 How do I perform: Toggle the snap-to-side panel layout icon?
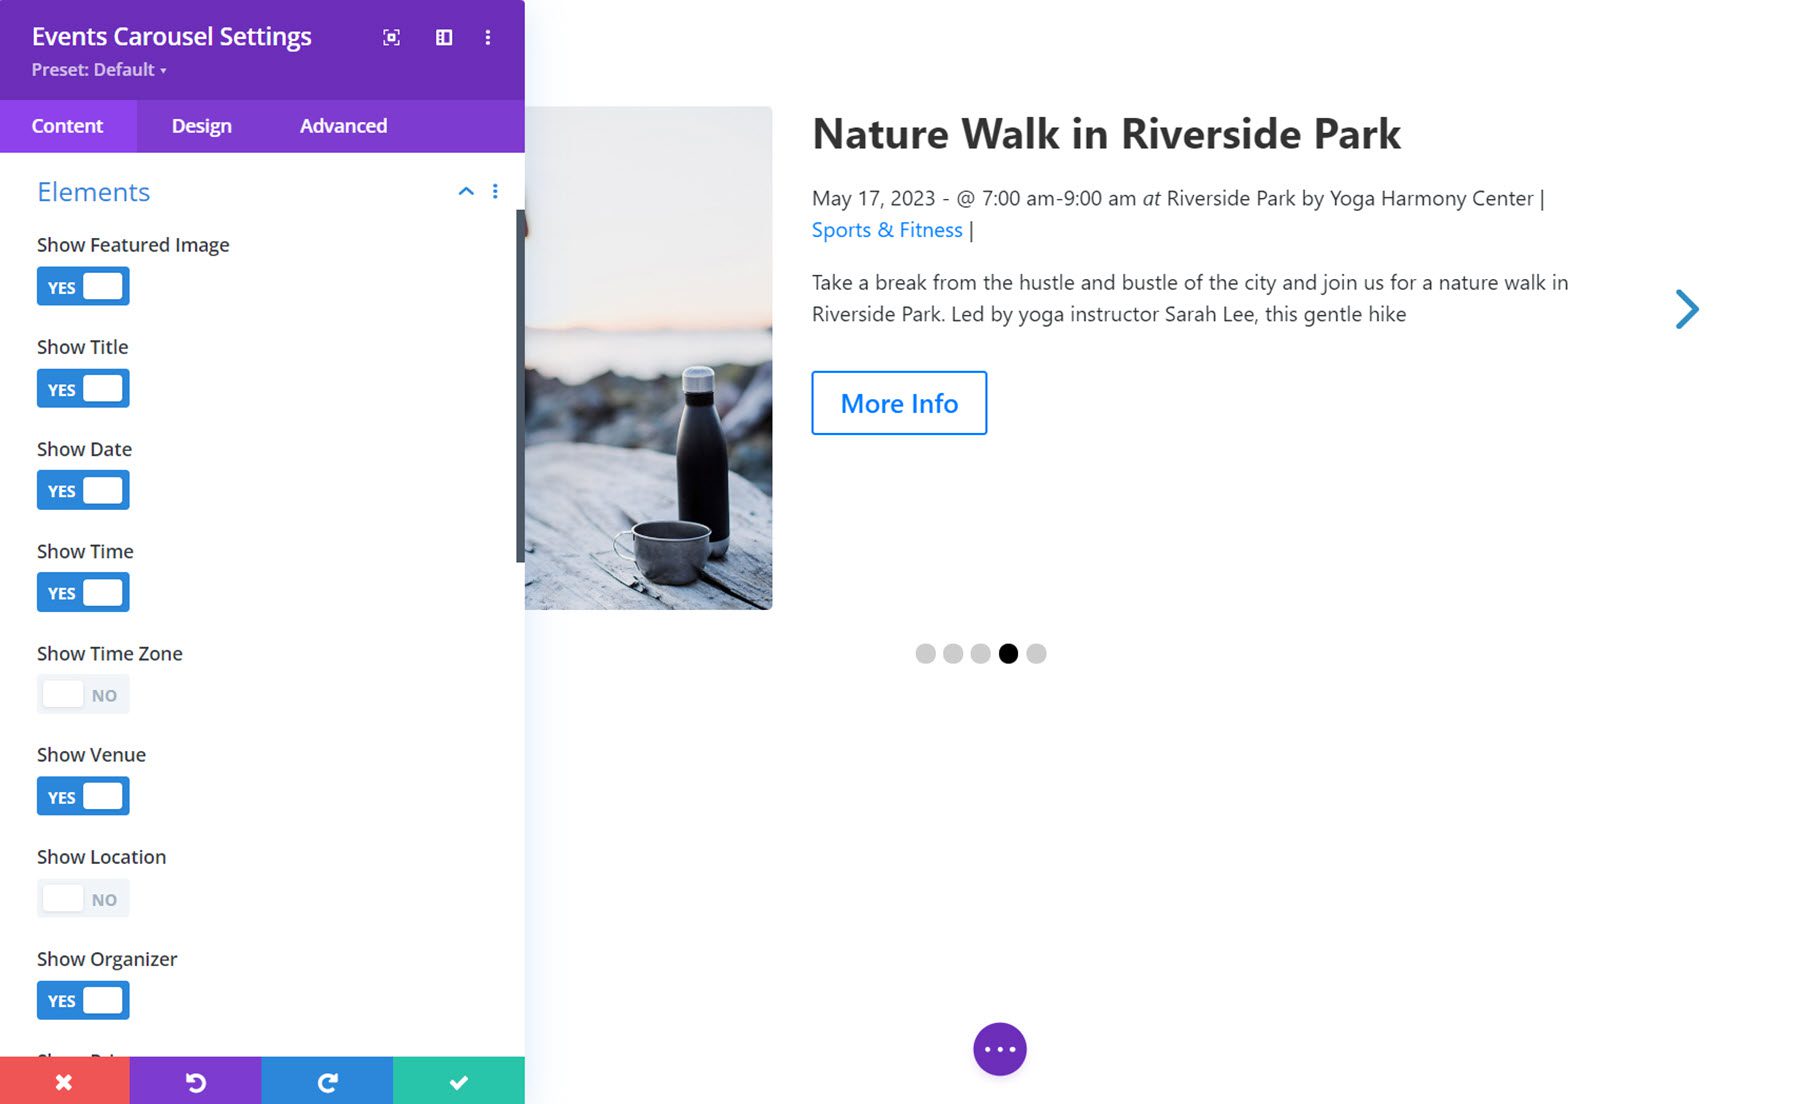pyautogui.click(x=443, y=37)
